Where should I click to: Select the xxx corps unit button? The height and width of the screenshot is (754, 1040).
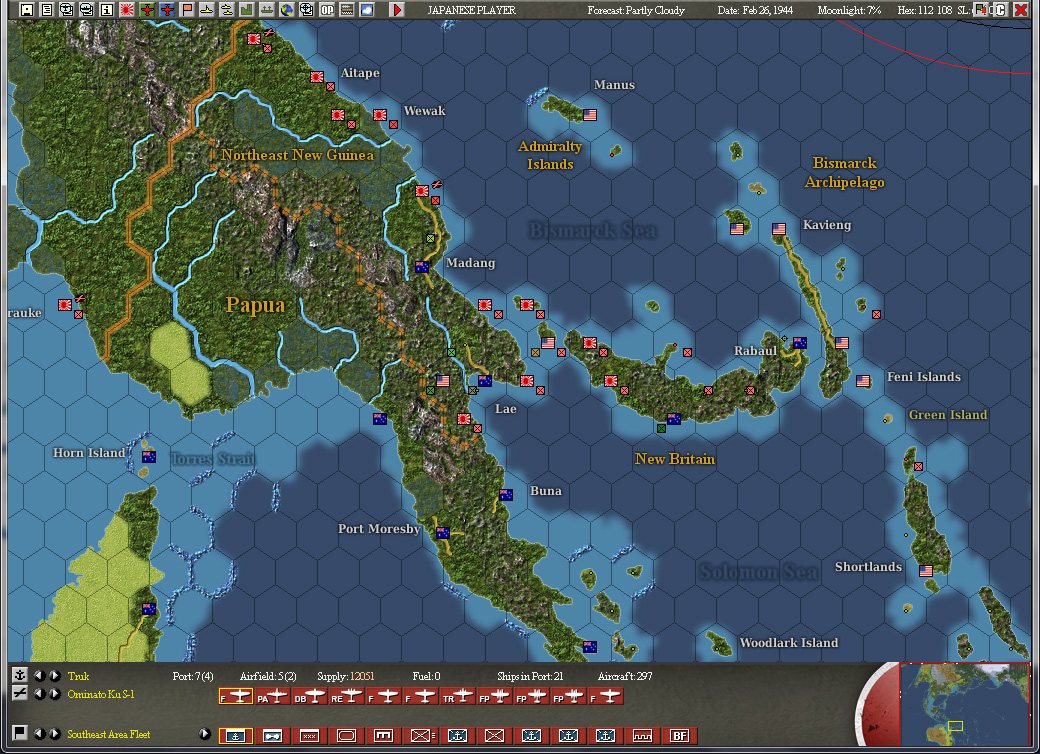[x=310, y=735]
